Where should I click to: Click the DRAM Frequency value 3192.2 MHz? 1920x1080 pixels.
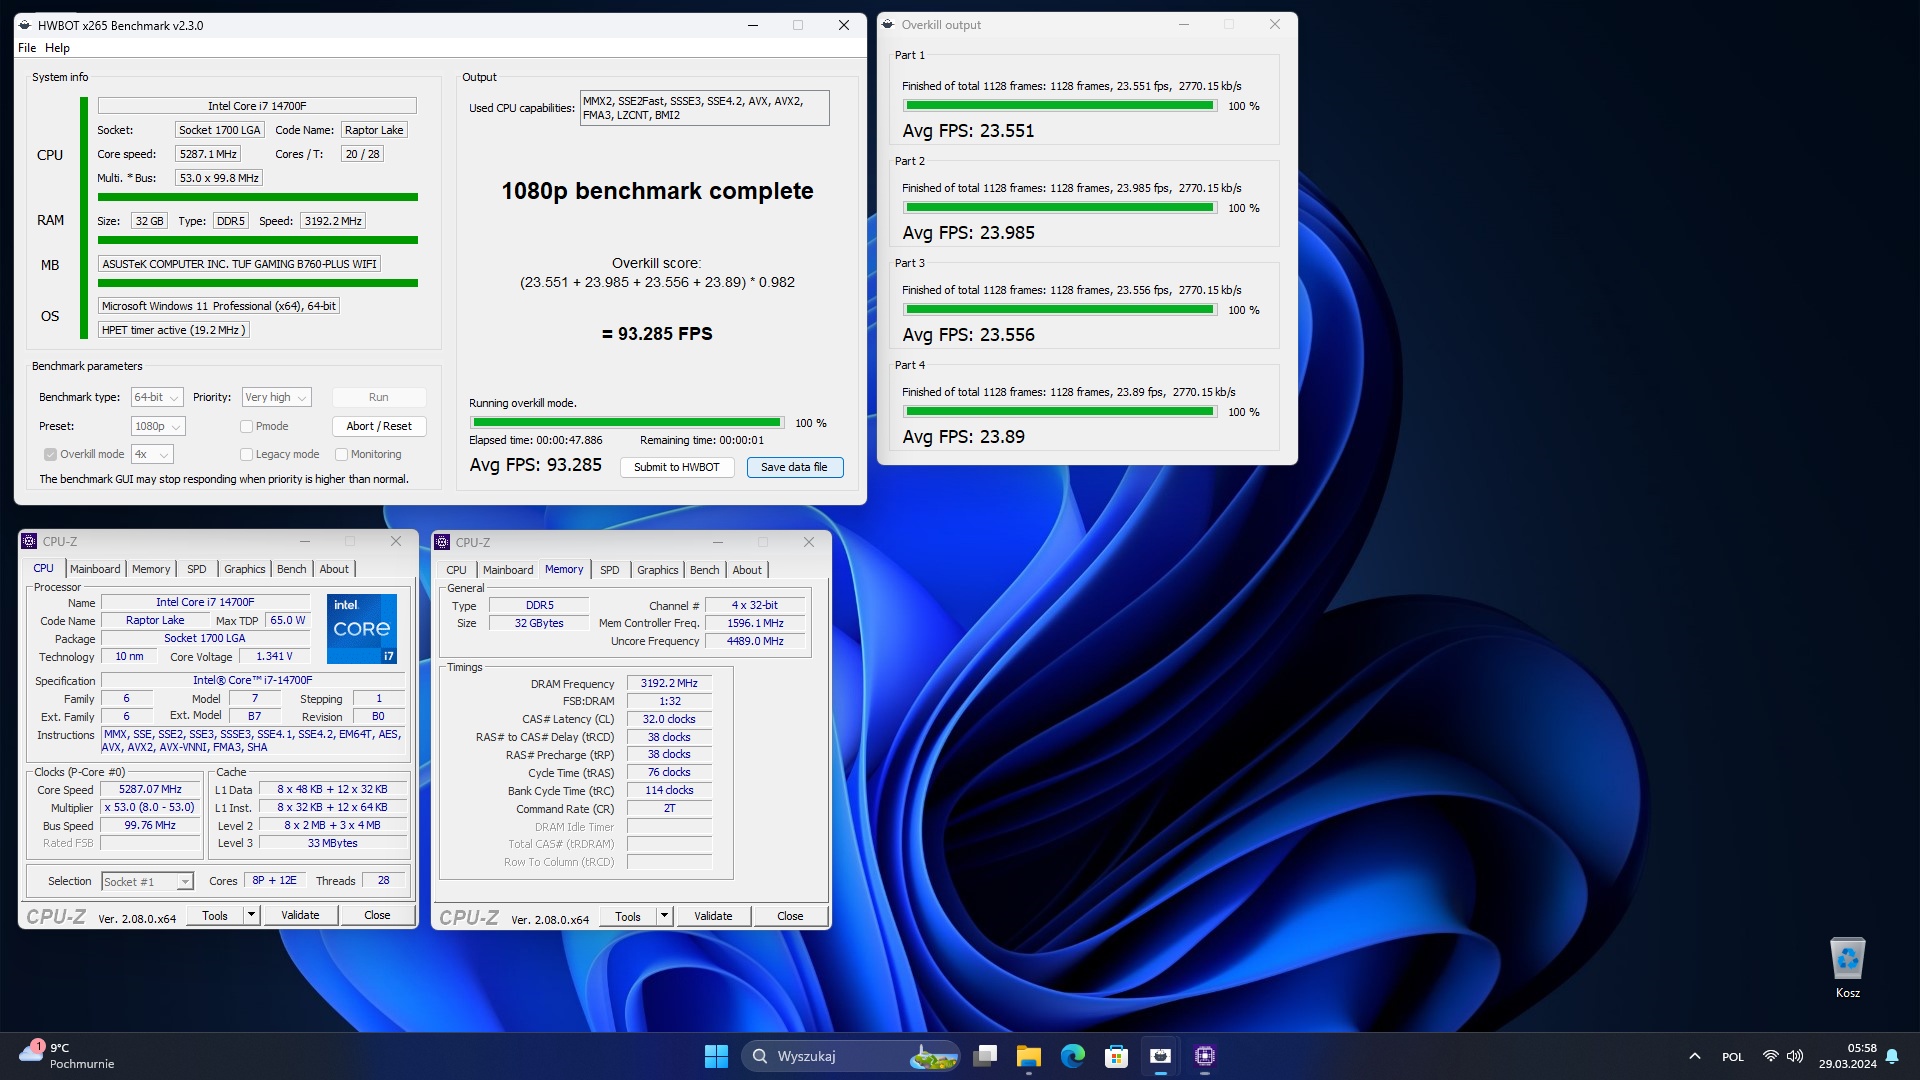[669, 683]
